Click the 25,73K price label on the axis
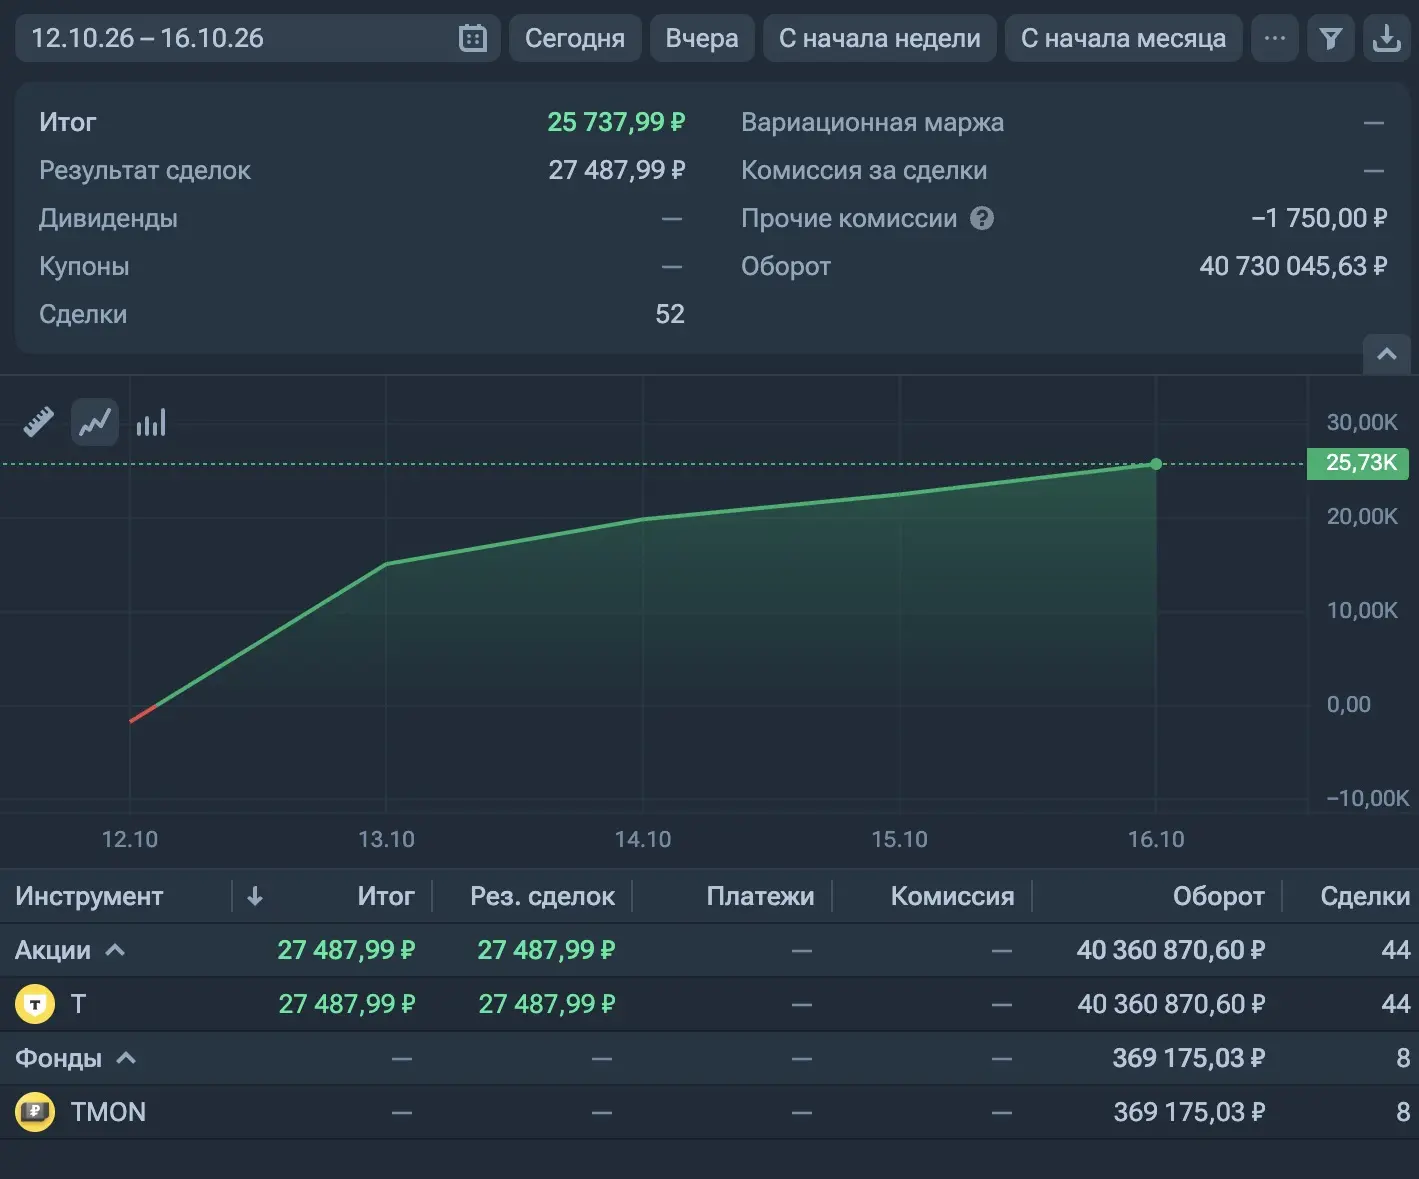Viewport: 1419px width, 1179px height. tap(1358, 463)
